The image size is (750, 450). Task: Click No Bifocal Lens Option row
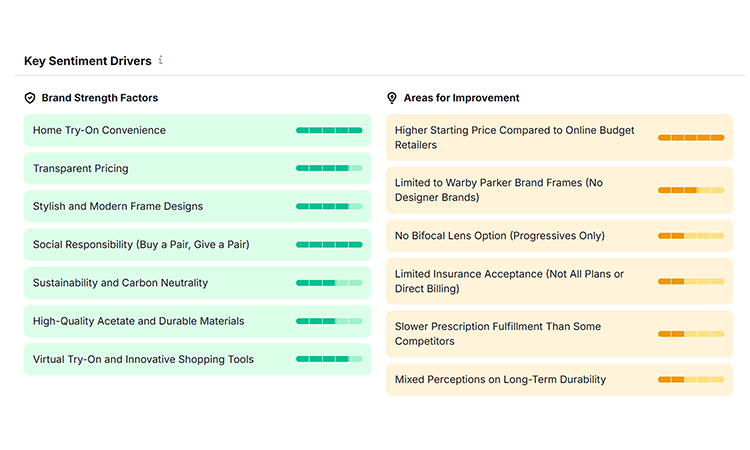(560, 236)
